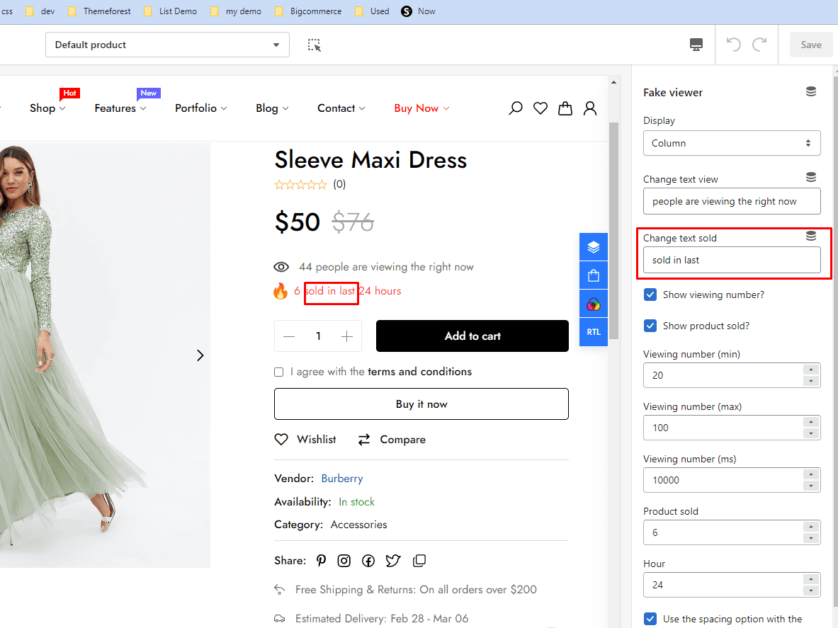The width and height of the screenshot is (838, 628).
Task: Expand the Shop menu
Action: 47,108
